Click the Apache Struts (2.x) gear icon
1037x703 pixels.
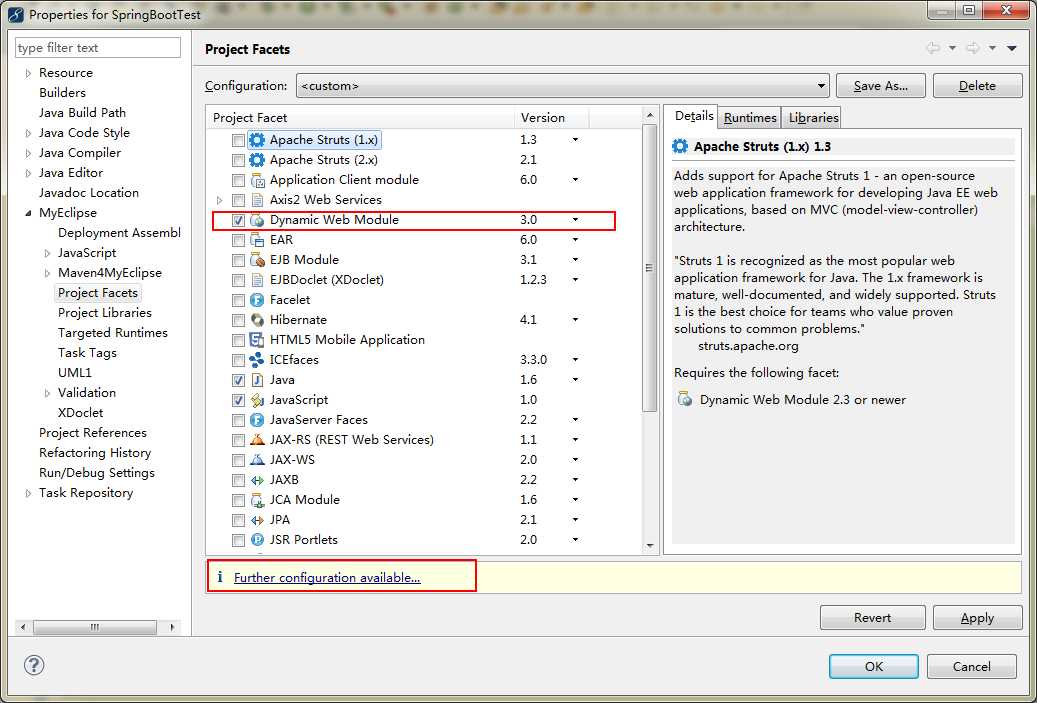pyautogui.click(x=257, y=160)
